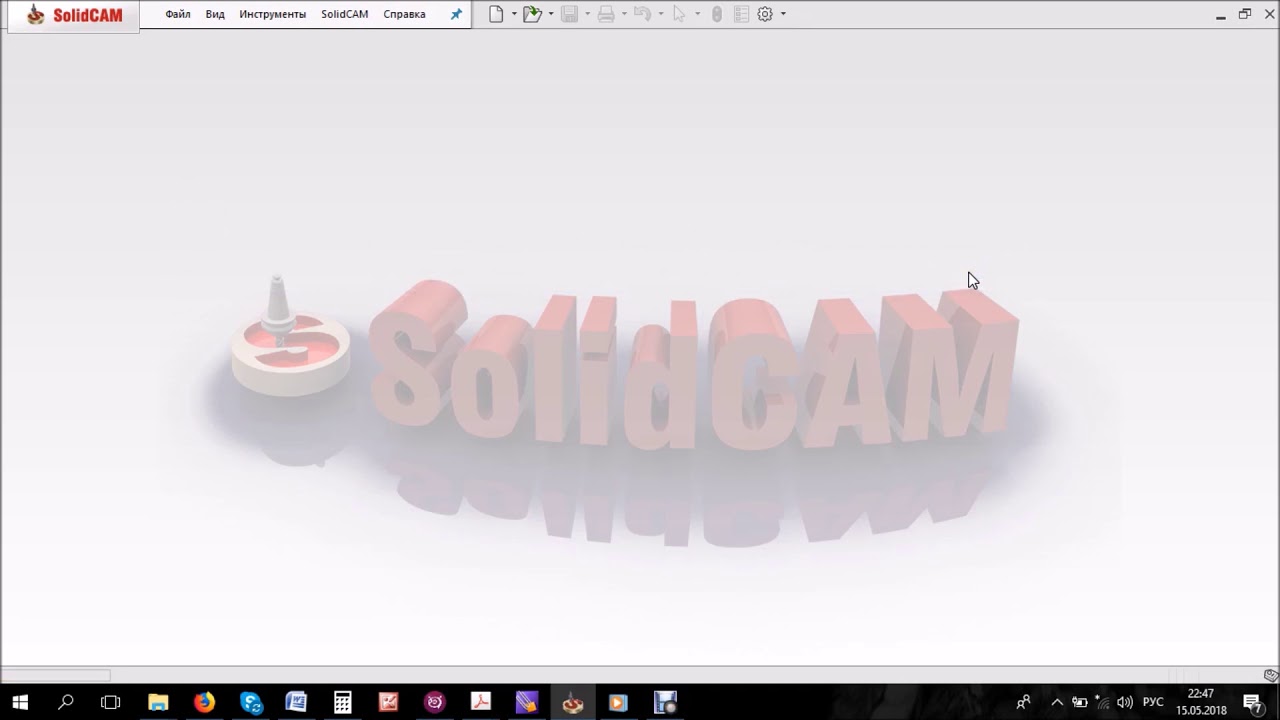Open the purple pencil app on taskbar

(526, 702)
